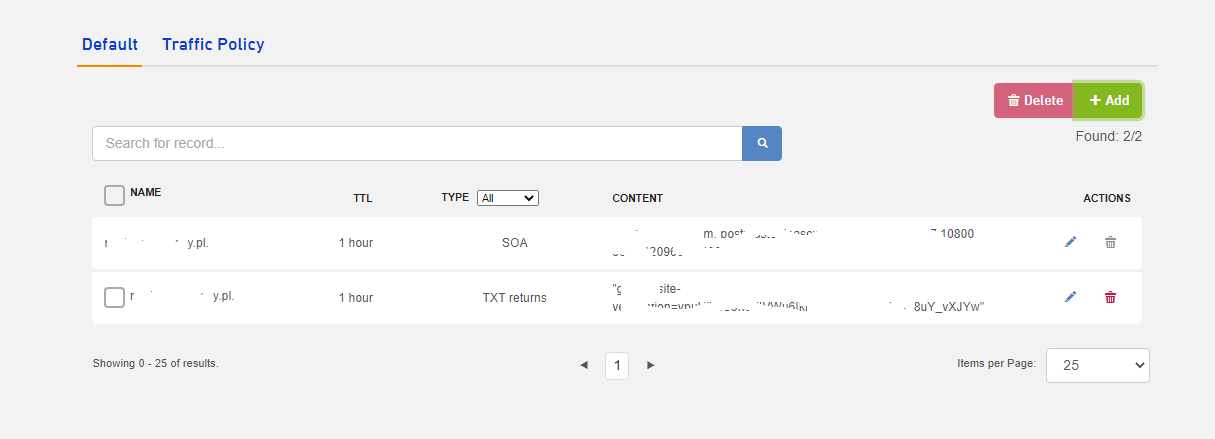Image resolution: width=1215 pixels, height=439 pixels.
Task: Click the greyed trash icon on SOA row
Action: [1110, 242]
